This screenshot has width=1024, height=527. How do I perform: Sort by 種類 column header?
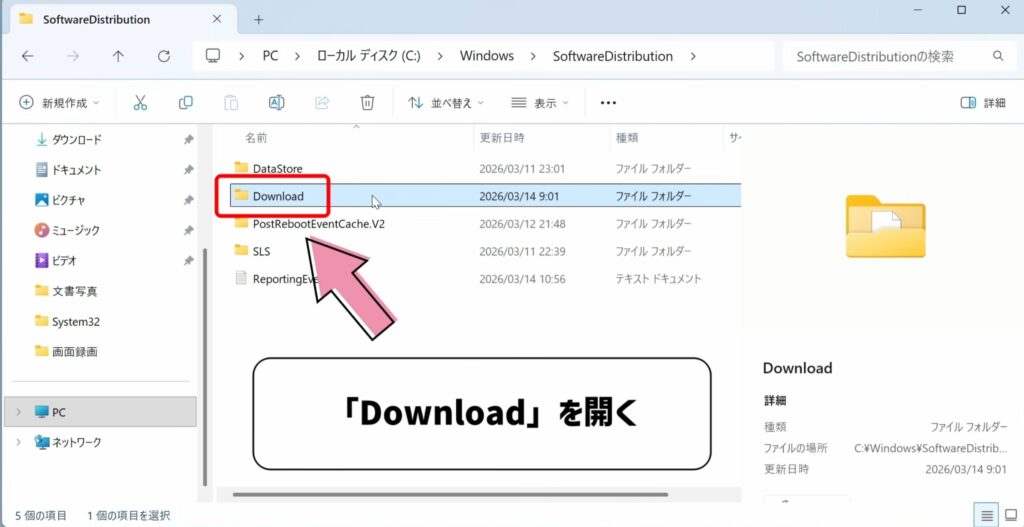tap(627, 138)
